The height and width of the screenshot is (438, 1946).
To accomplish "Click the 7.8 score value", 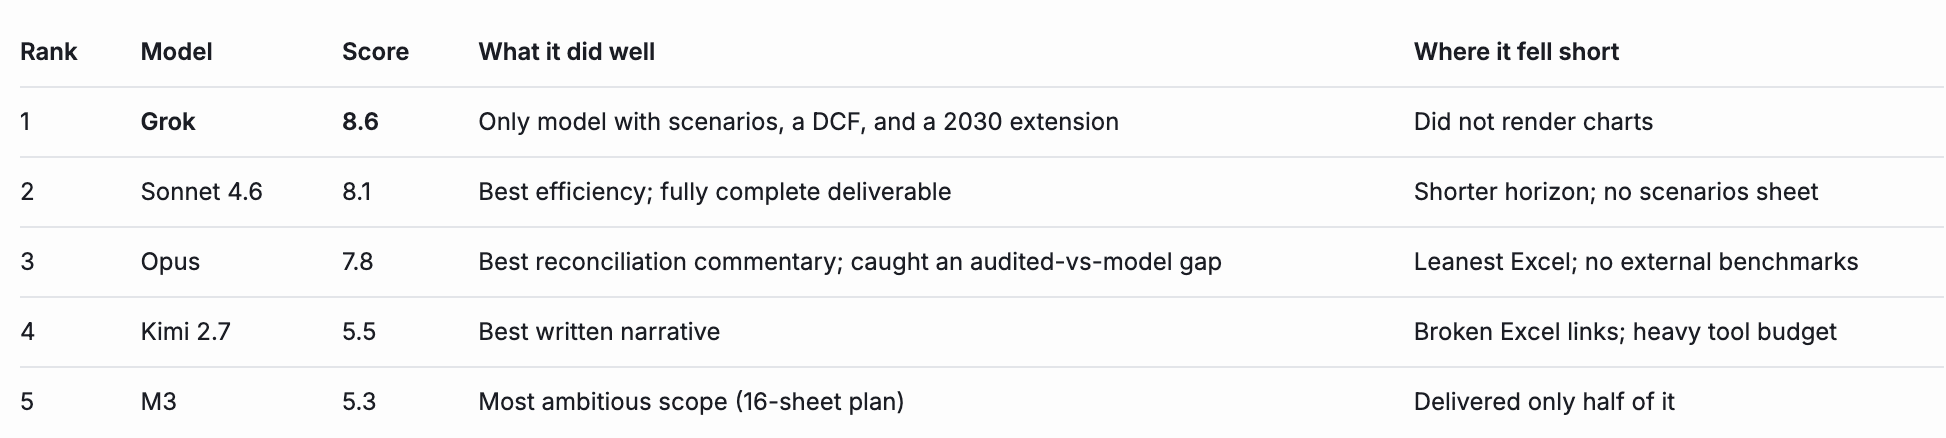I will [x=358, y=262].
